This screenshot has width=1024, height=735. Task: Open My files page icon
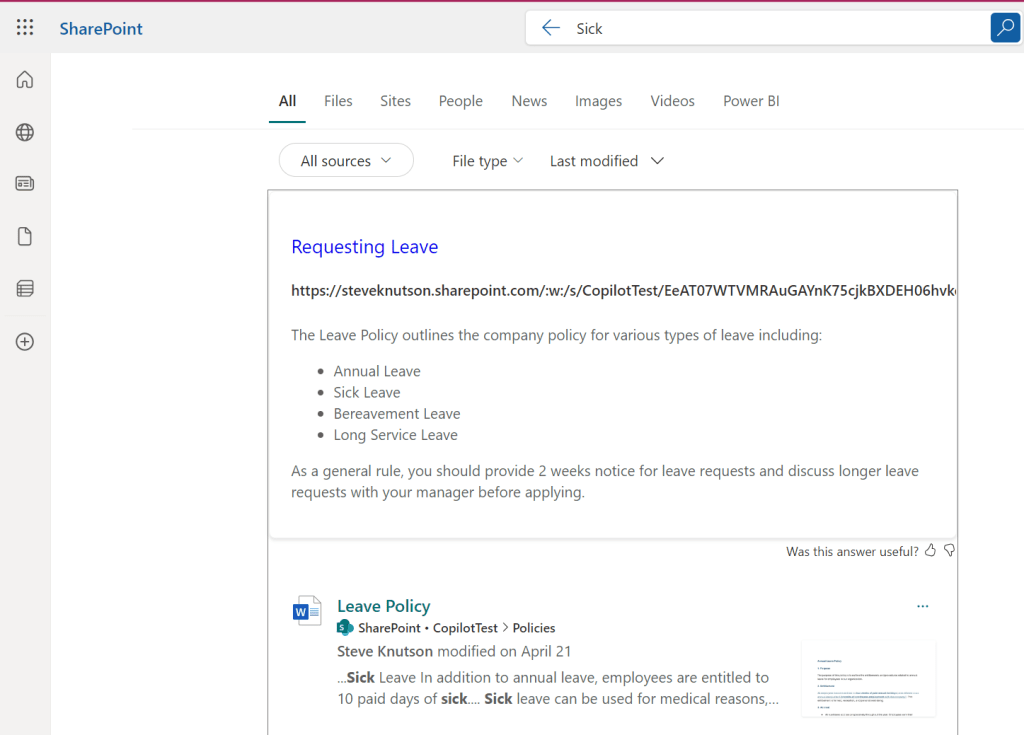25,237
